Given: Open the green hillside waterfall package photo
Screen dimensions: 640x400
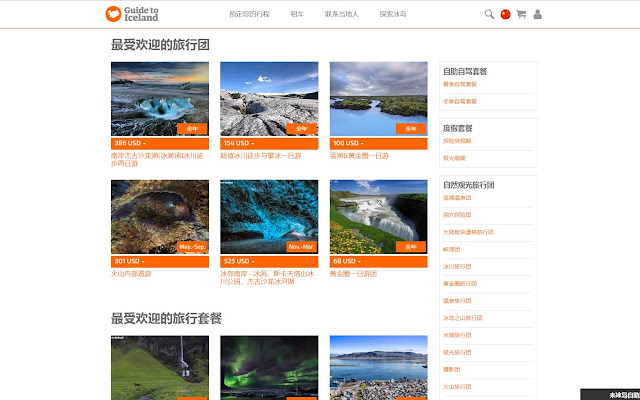Looking at the screenshot, I should click(x=160, y=368).
